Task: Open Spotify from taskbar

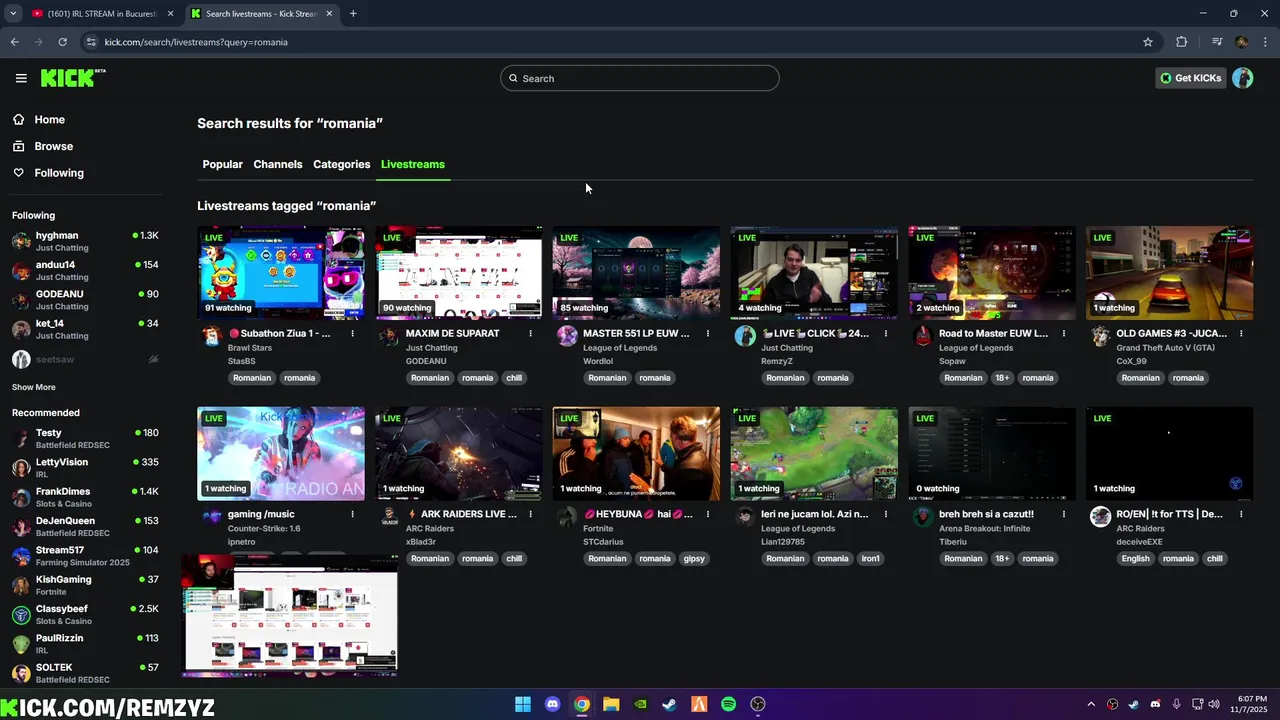Action: pos(728,704)
